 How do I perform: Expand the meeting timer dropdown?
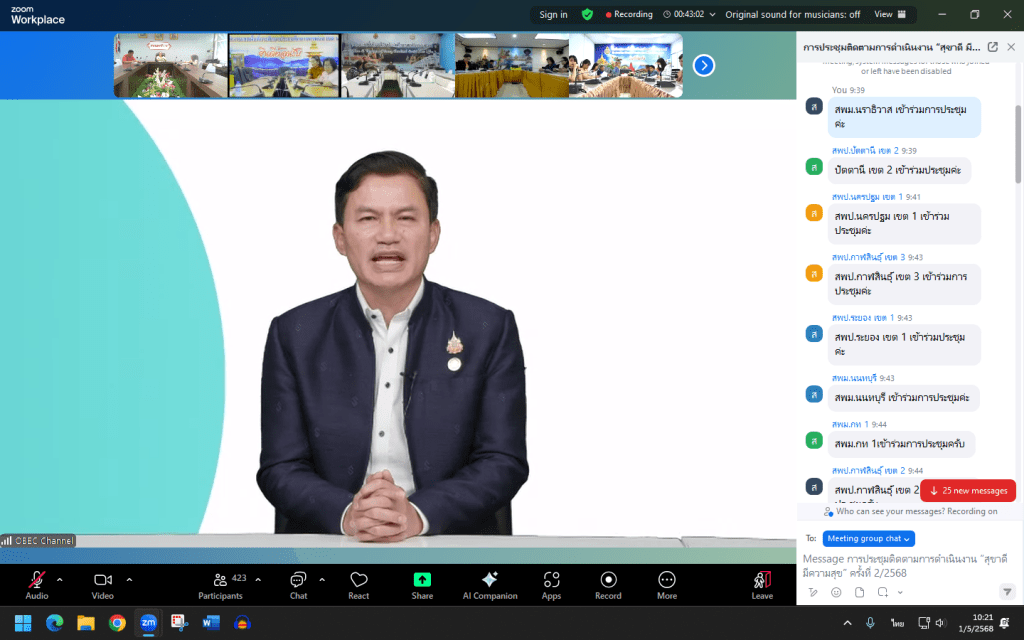tap(712, 14)
